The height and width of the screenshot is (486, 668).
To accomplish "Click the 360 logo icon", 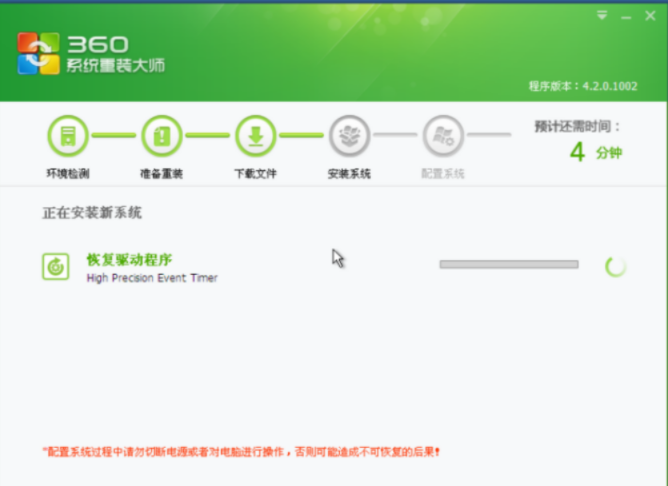I will click(x=38, y=53).
